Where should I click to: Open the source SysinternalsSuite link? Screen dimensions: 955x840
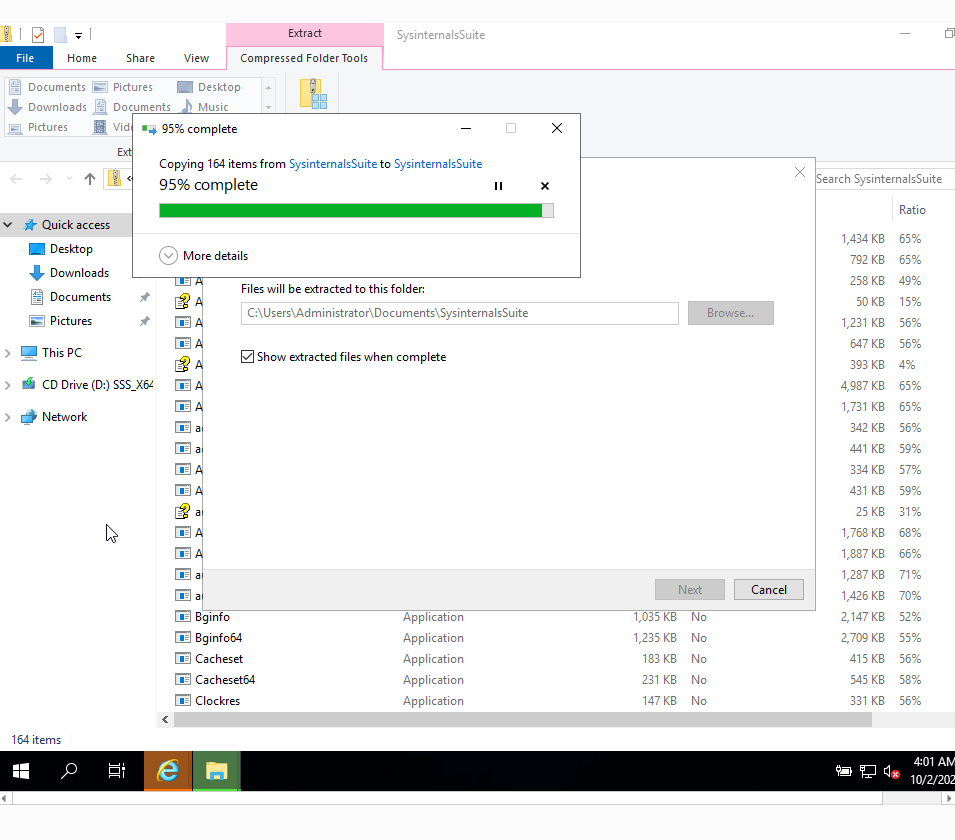(333, 164)
